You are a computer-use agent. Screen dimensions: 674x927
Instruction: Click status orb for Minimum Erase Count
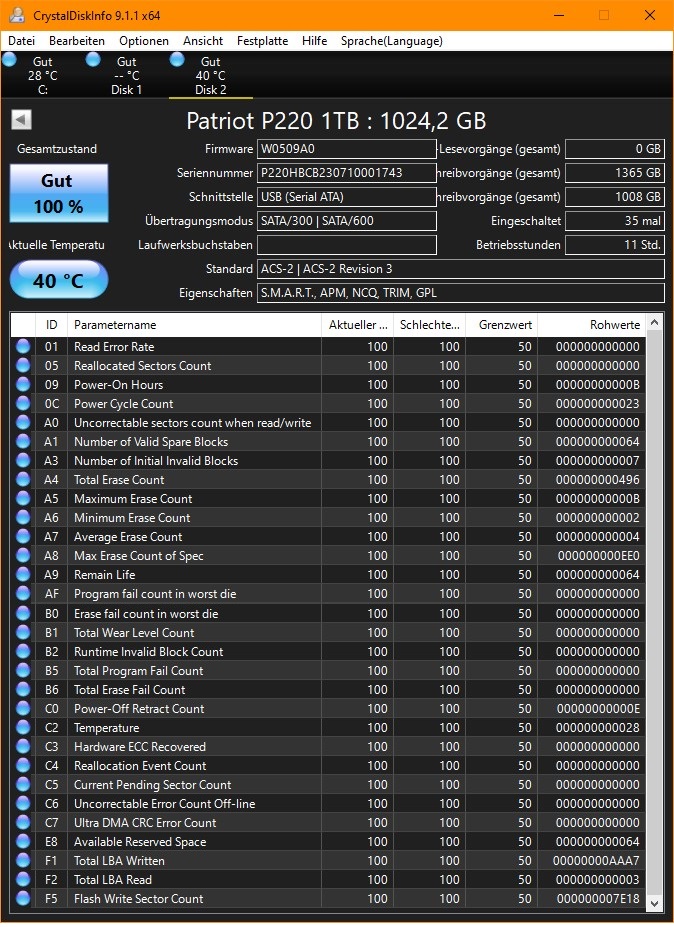coord(23,518)
